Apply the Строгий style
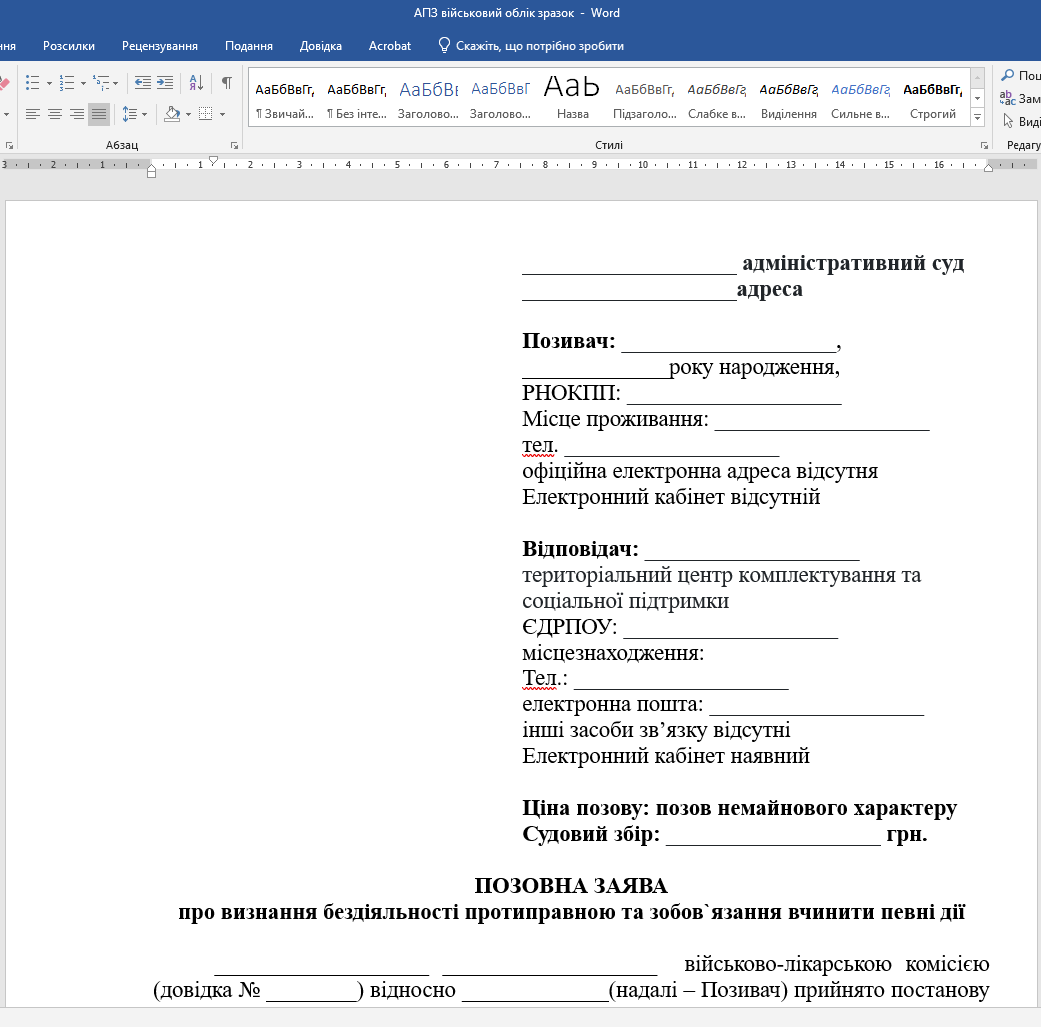Viewport: 1041px width, 1027px height. click(x=932, y=97)
